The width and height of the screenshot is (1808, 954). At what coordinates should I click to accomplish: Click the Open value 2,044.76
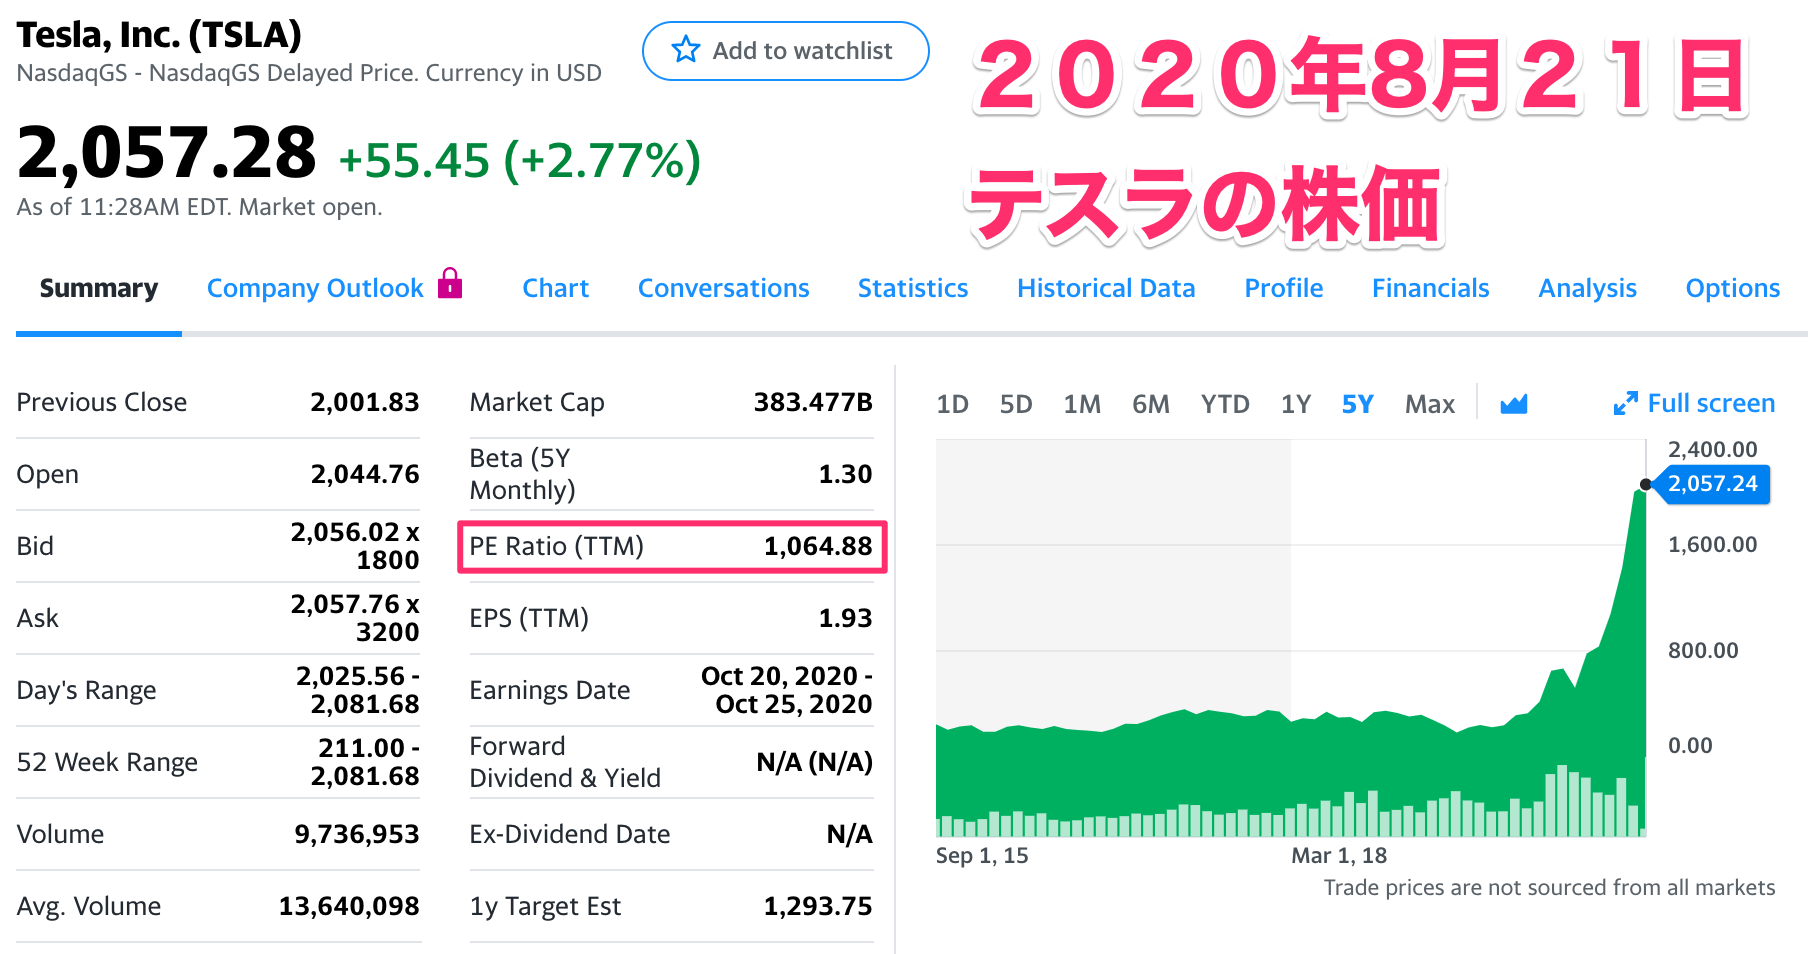click(365, 474)
